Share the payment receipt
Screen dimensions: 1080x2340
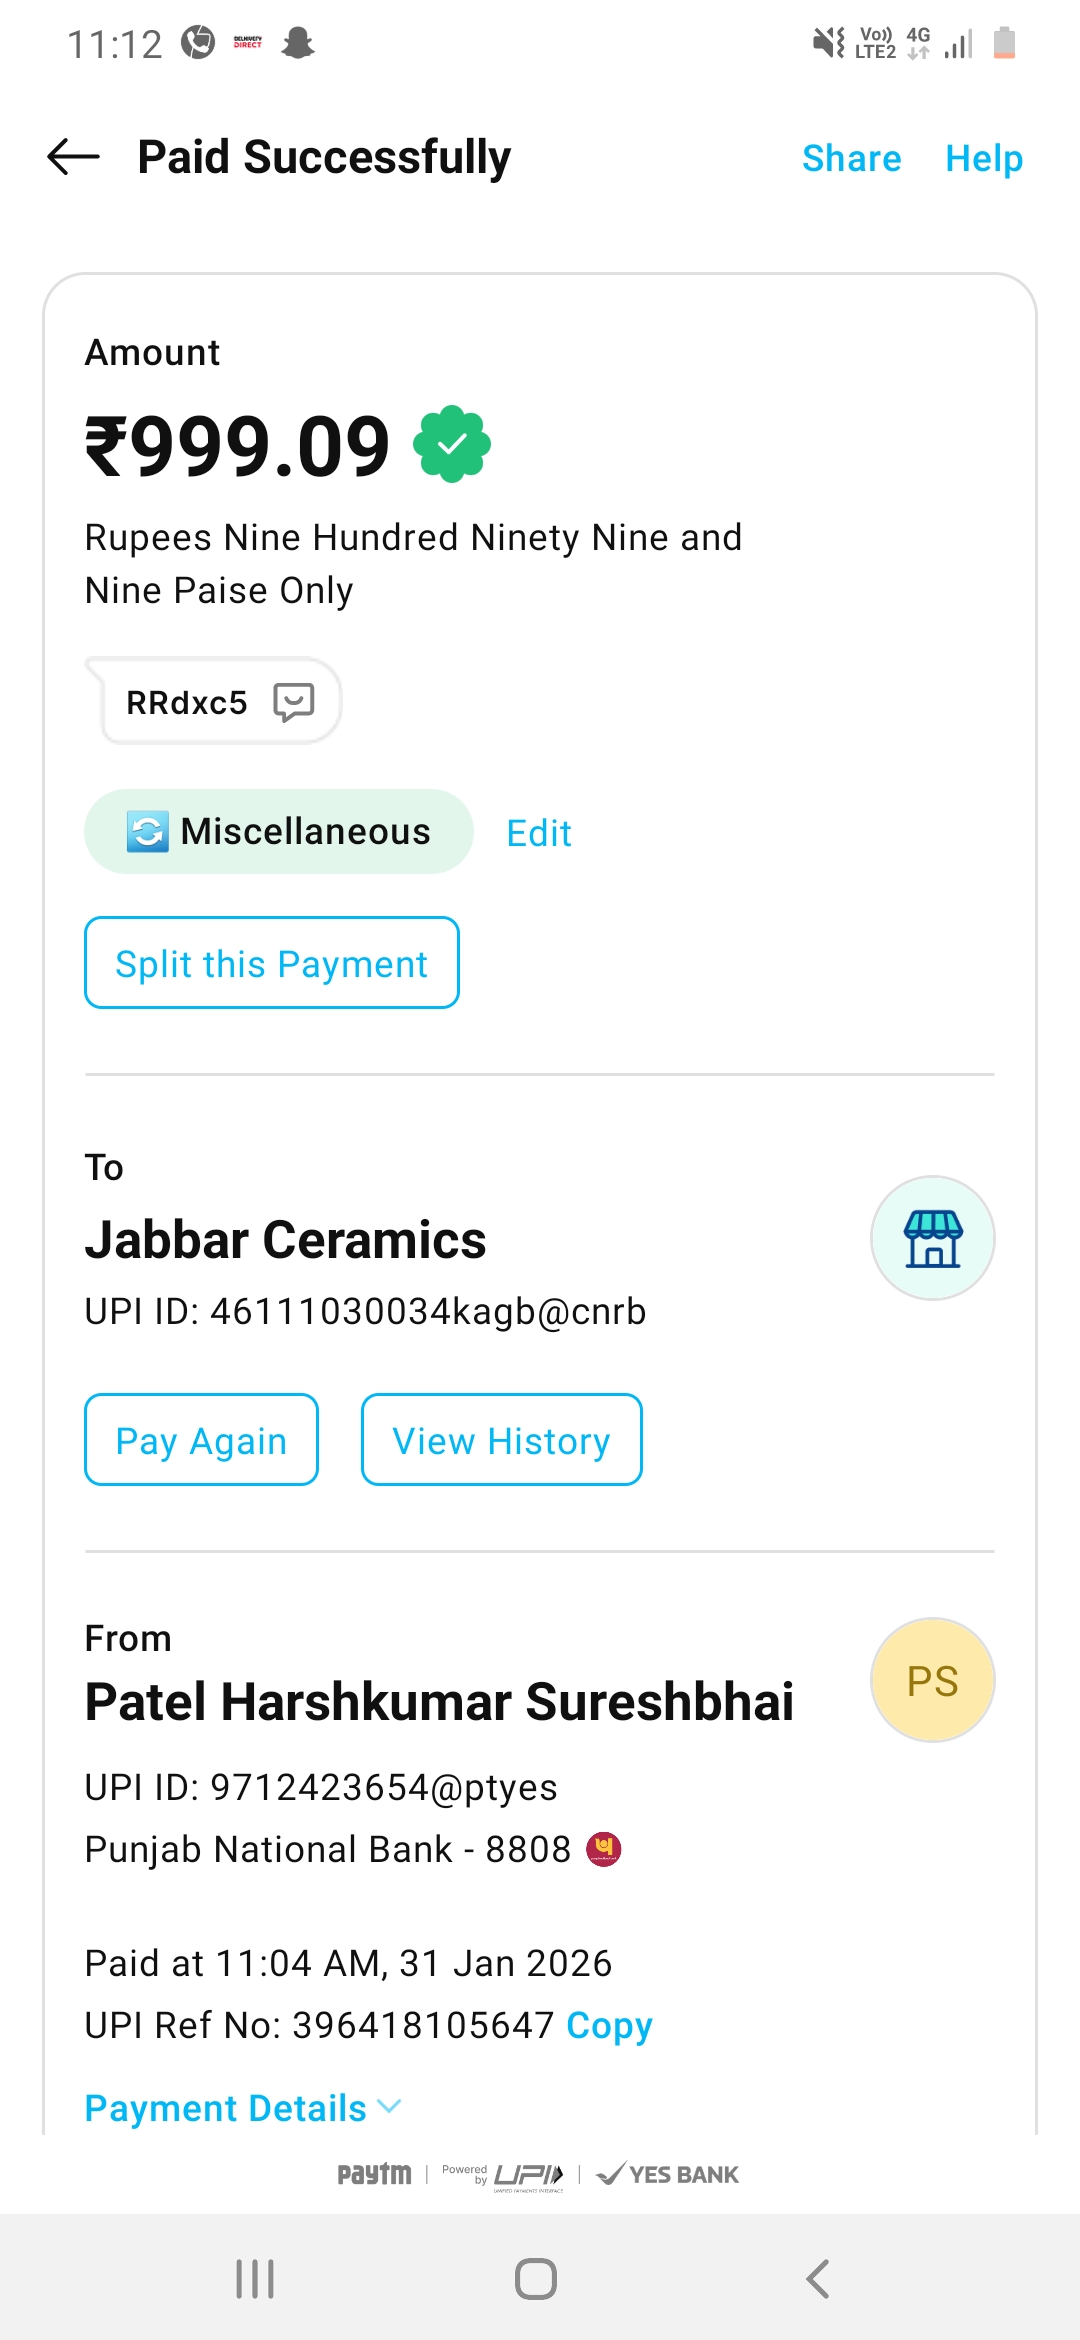coord(851,158)
